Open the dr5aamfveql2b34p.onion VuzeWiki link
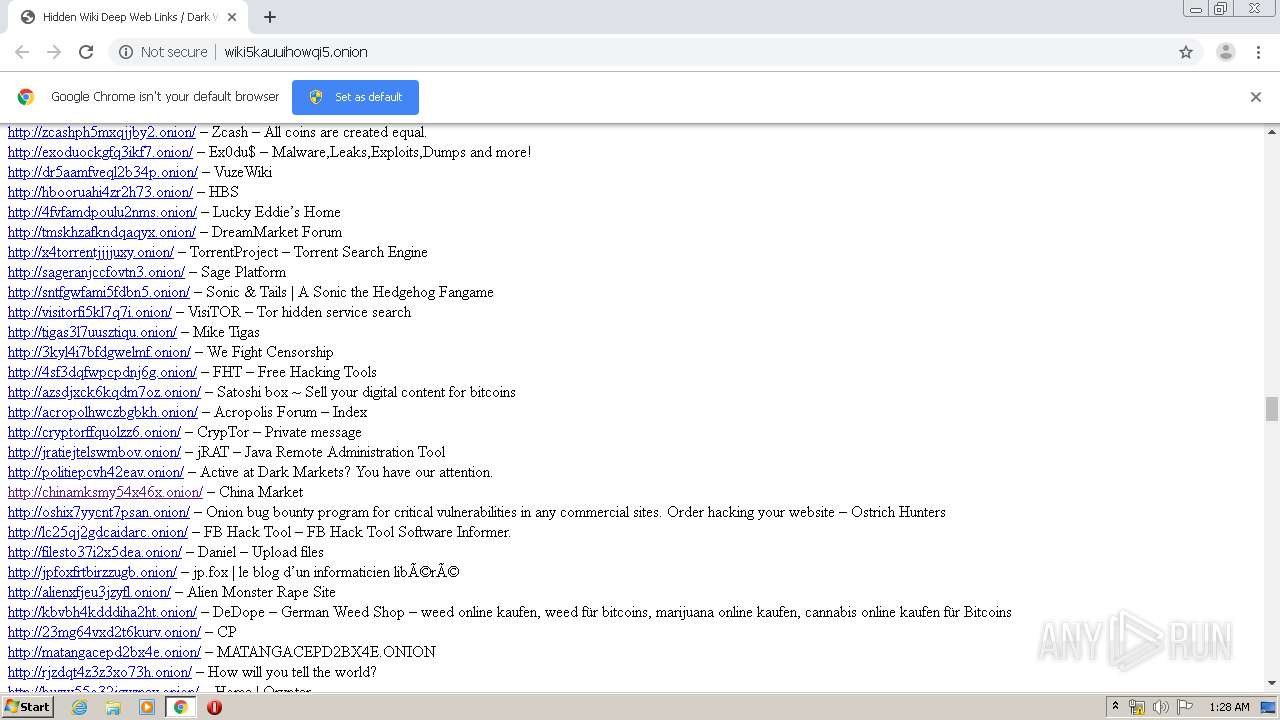The image size is (1280, 720). 103,172
